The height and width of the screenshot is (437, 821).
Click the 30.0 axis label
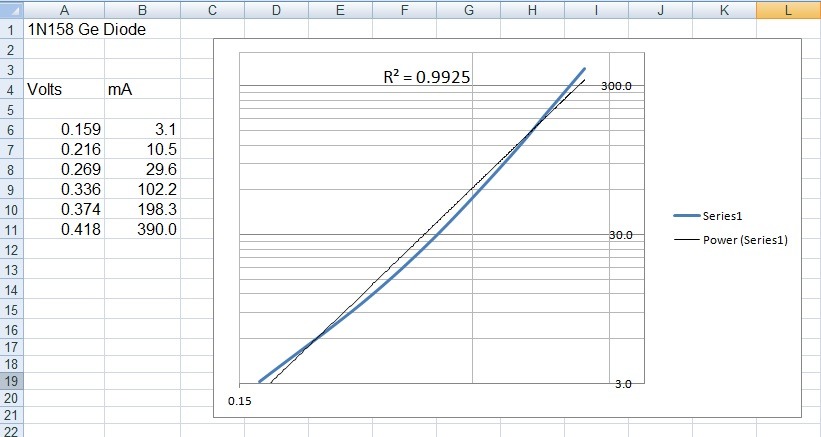(620, 235)
